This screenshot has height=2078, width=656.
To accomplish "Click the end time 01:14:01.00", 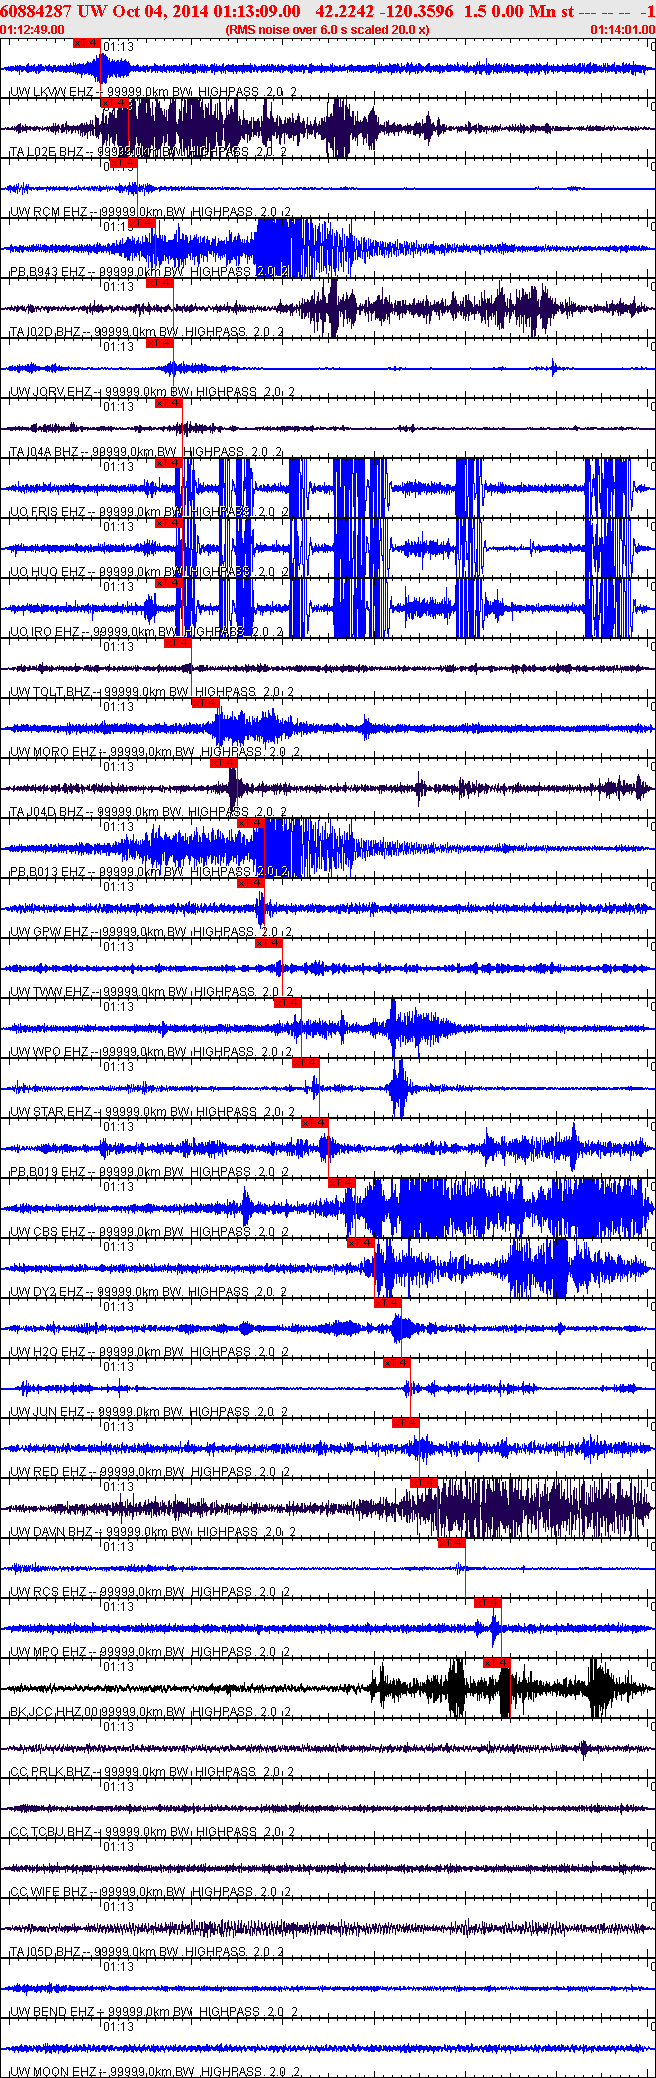I will pos(622,29).
